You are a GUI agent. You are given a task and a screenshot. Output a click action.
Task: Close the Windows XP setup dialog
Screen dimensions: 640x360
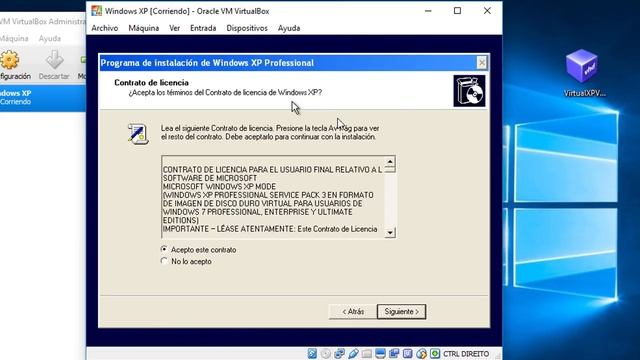click(x=482, y=63)
